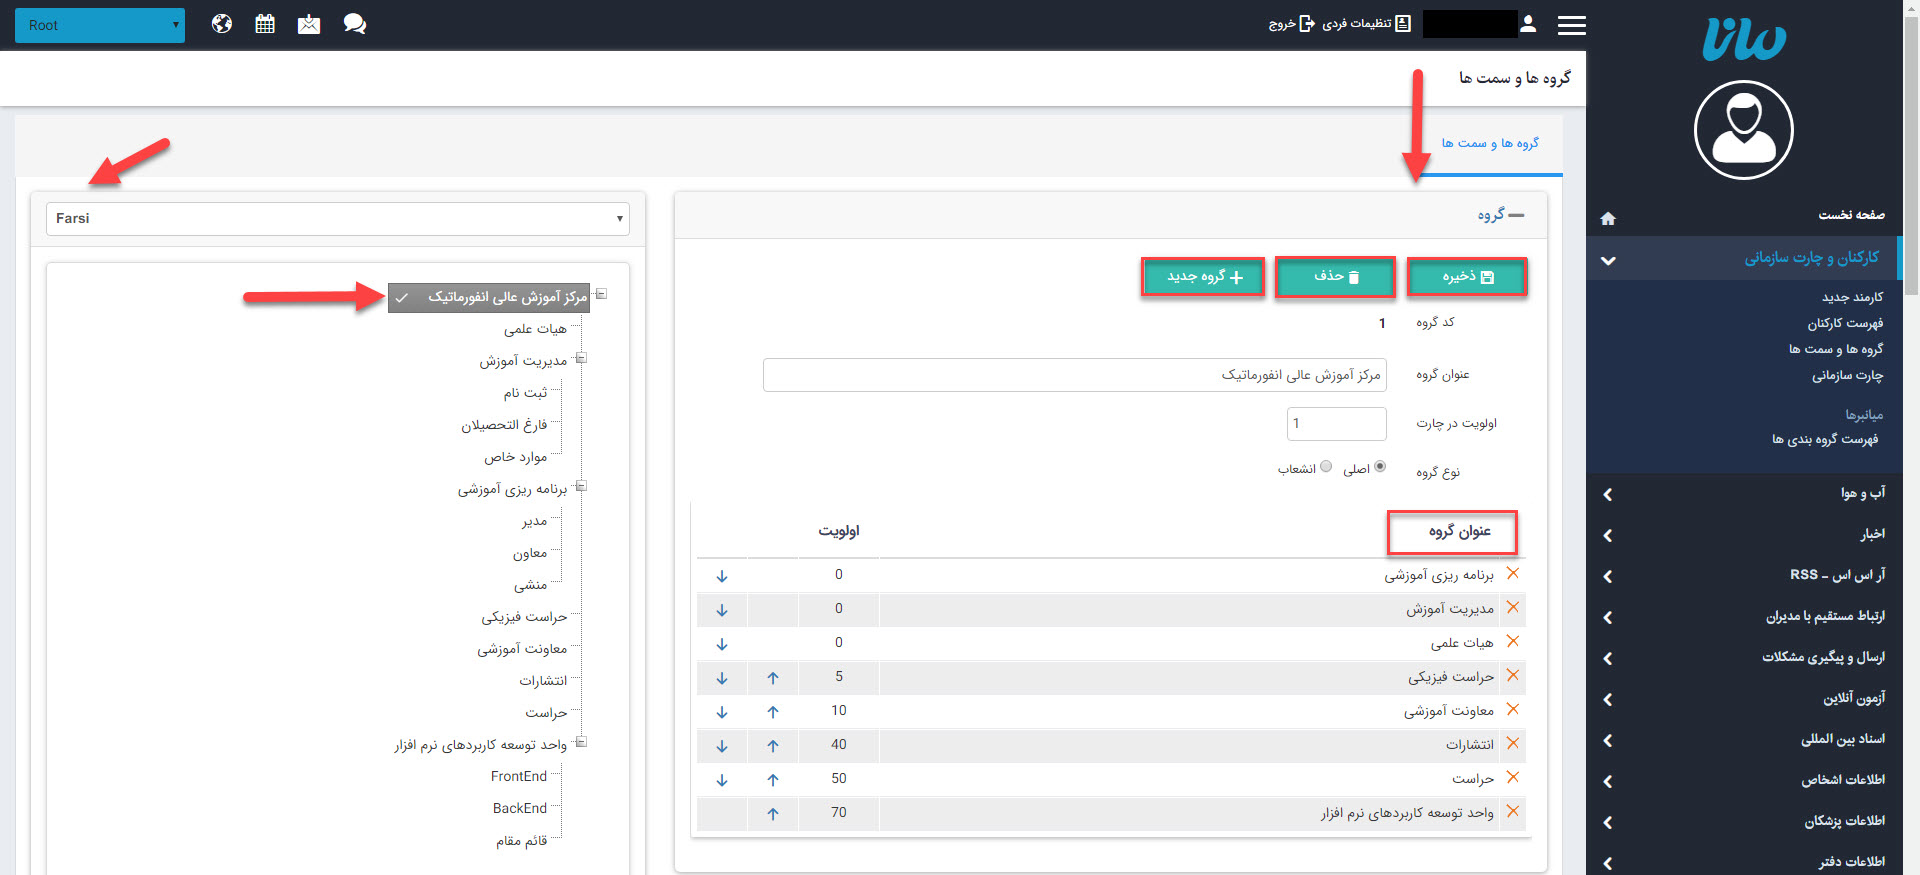The height and width of the screenshot is (875, 1920).
Task: Open the mail inbox icon
Action: tap(309, 24)
